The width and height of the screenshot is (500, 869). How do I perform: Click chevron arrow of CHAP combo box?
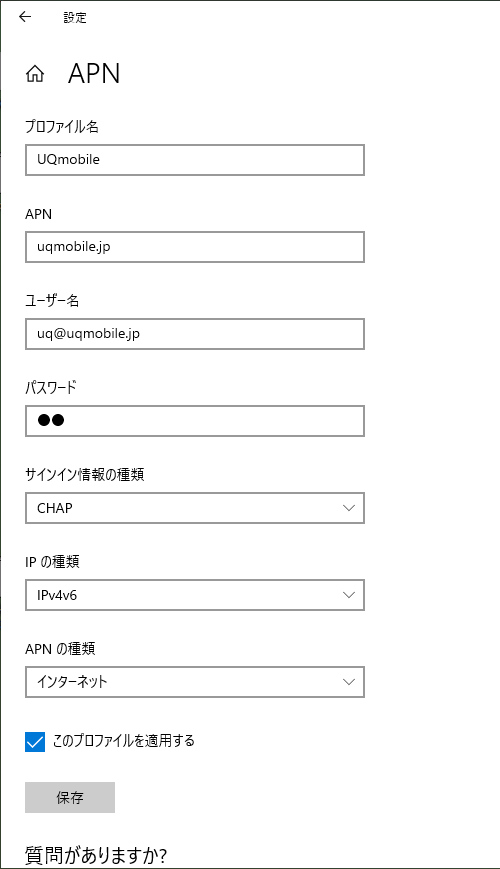349,508
